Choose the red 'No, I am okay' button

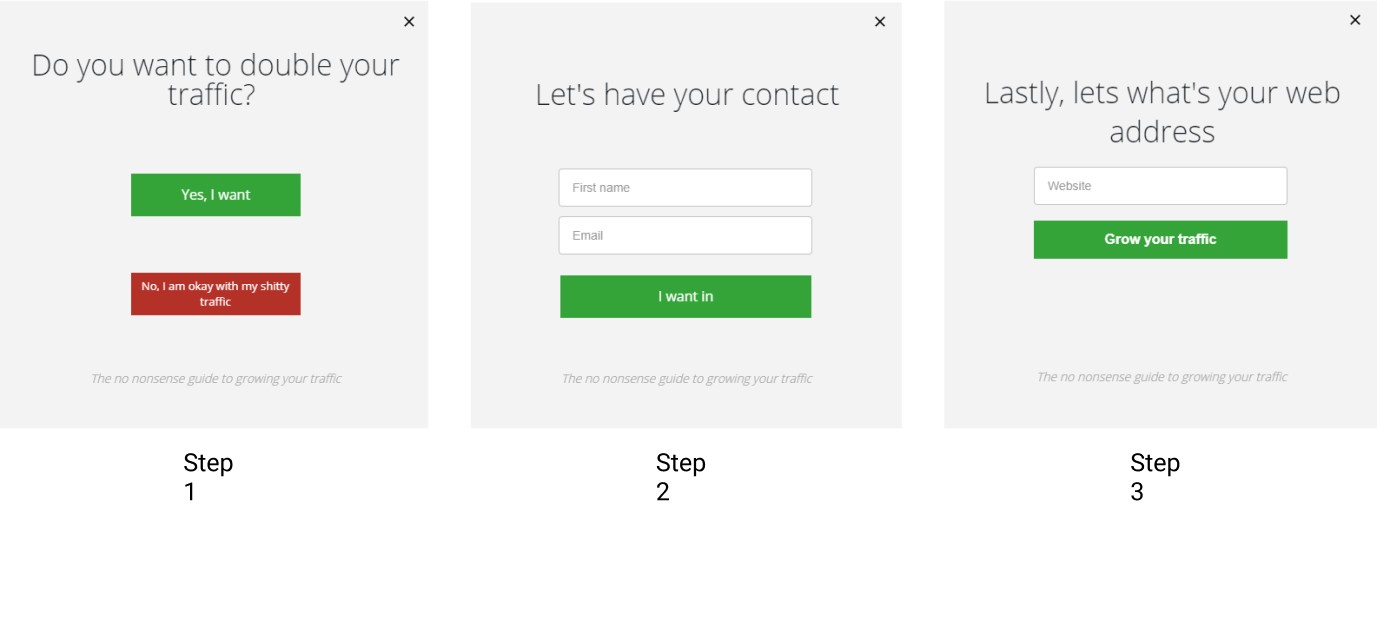pyautogui.click(x=215, y=294)
